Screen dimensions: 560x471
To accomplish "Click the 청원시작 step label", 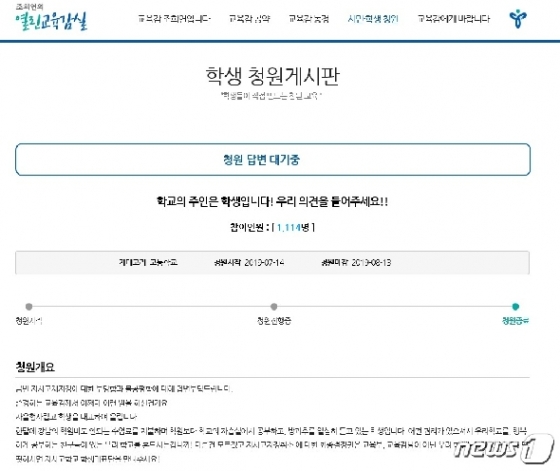I will 29,321.
